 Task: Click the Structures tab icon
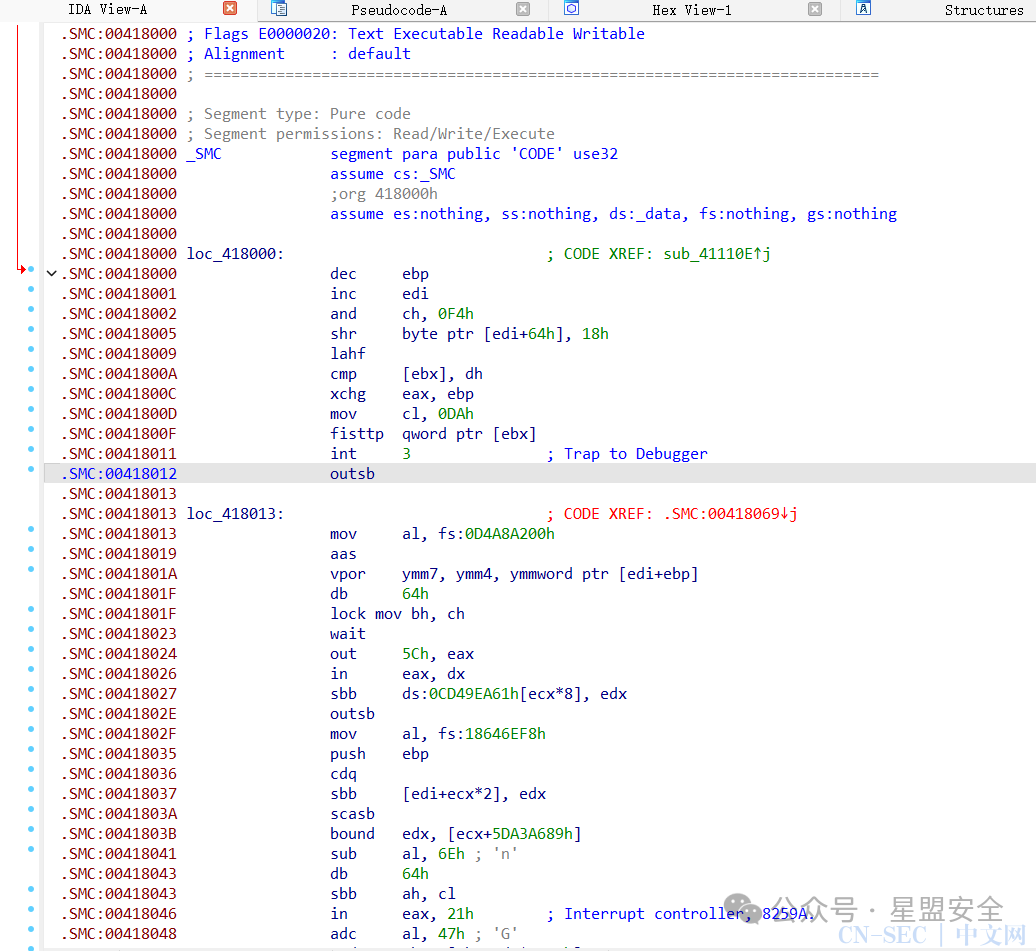click(x=863, y=9)
